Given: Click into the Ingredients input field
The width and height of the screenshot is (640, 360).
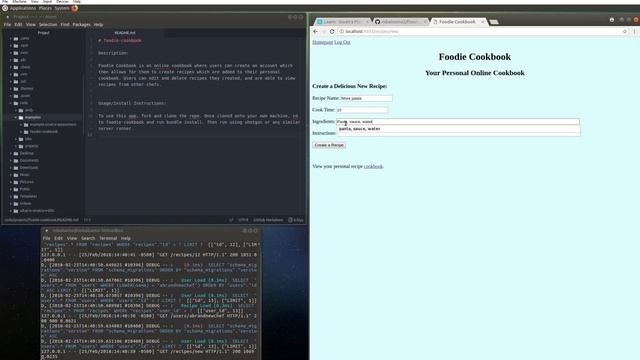Looking at the screenshot, I should [458, 121].
